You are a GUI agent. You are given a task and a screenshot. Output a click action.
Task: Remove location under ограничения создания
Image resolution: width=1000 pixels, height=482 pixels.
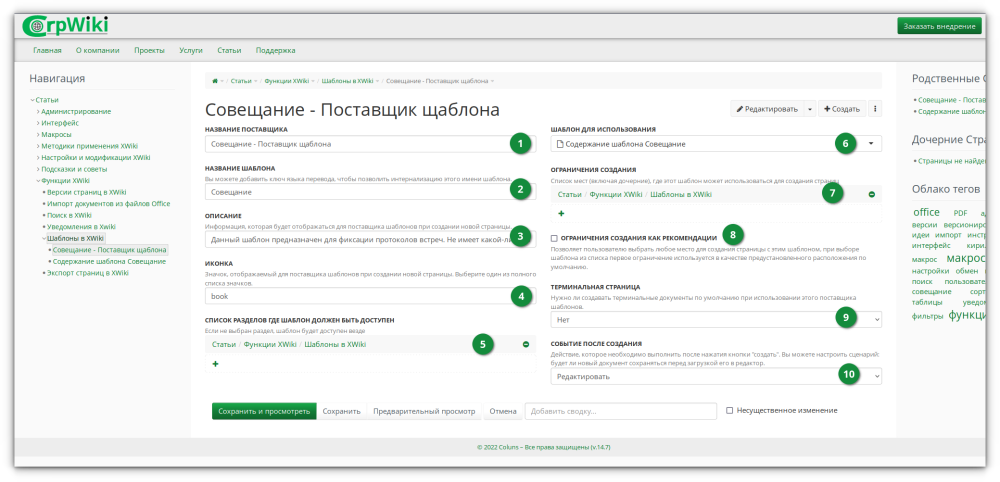[872, 194]
